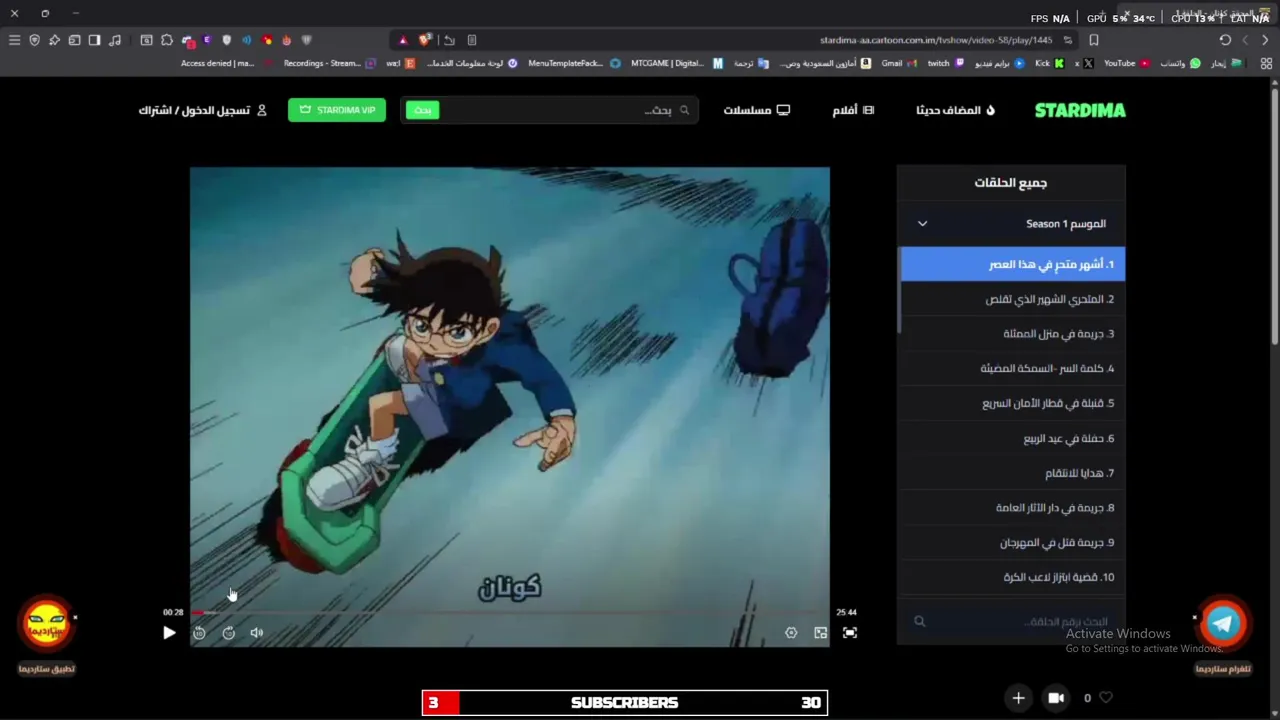Rewind the video 10 seconds
Screen dimensions: 1280x720
click(x=199, y=632)
